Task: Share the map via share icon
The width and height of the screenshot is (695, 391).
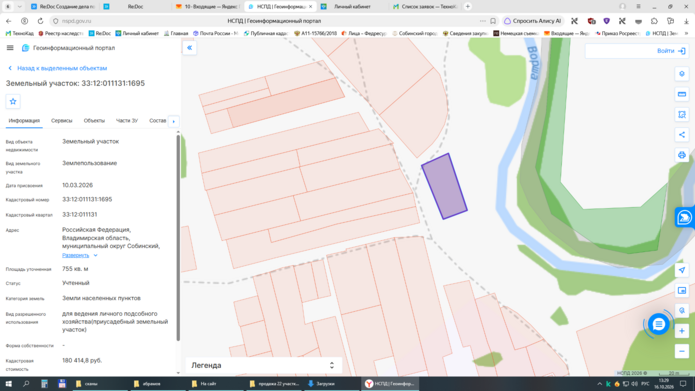Action: [x=682, y=135]
